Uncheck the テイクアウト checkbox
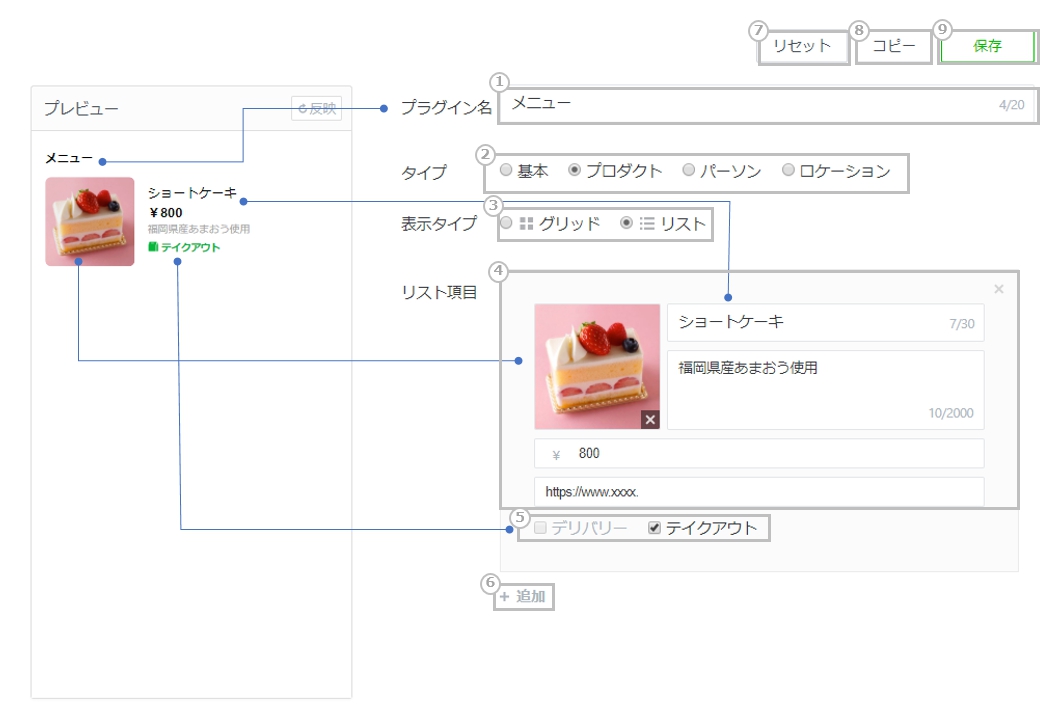 pos(655,528)
